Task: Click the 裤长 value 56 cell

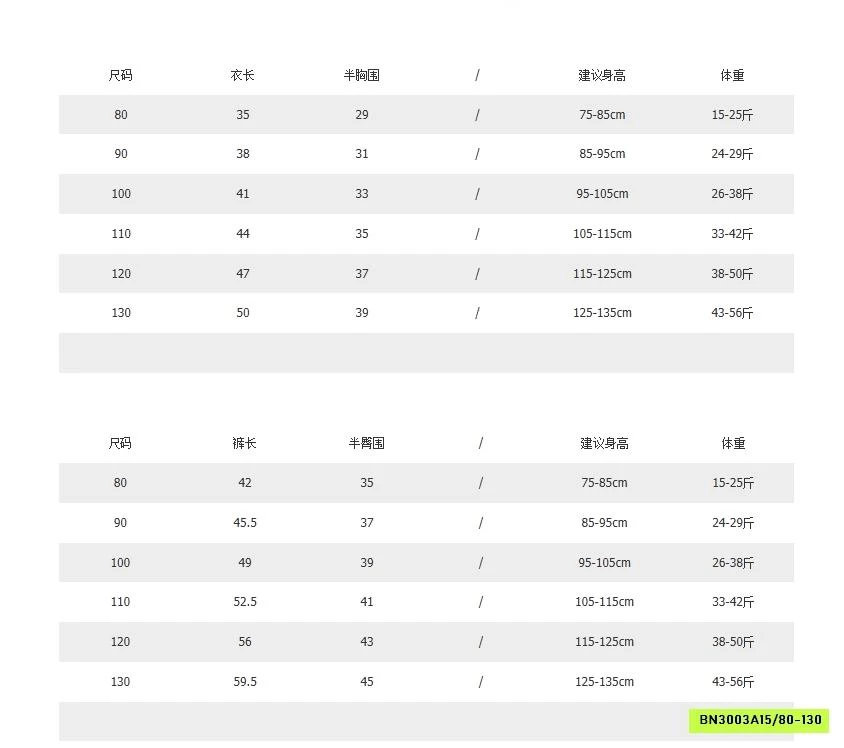Action: click(245, 642)
